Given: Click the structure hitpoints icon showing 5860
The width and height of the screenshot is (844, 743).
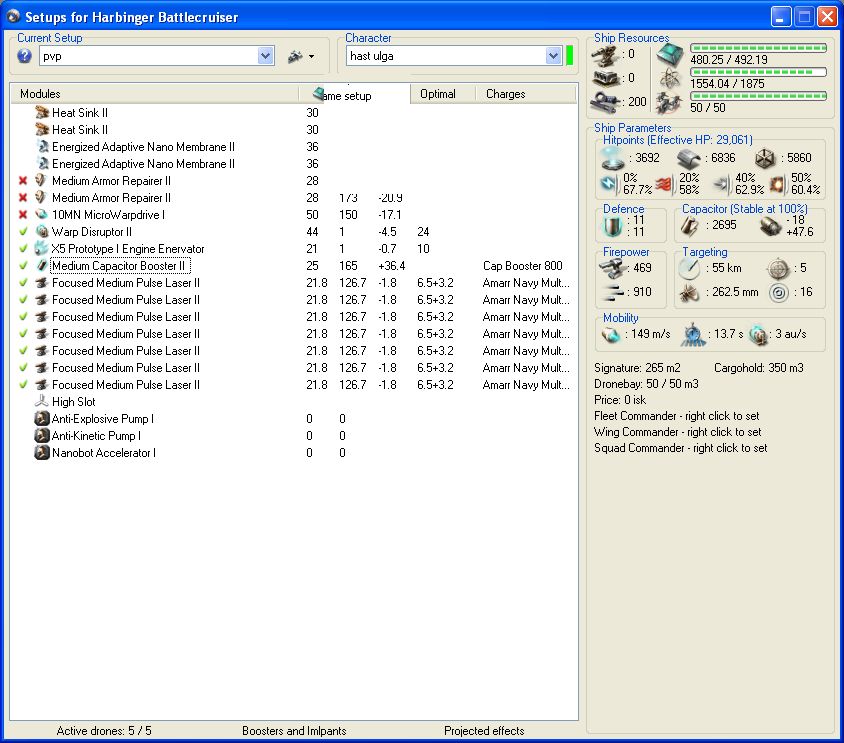Looking at the screenshot, I should [x=764, y=158].
